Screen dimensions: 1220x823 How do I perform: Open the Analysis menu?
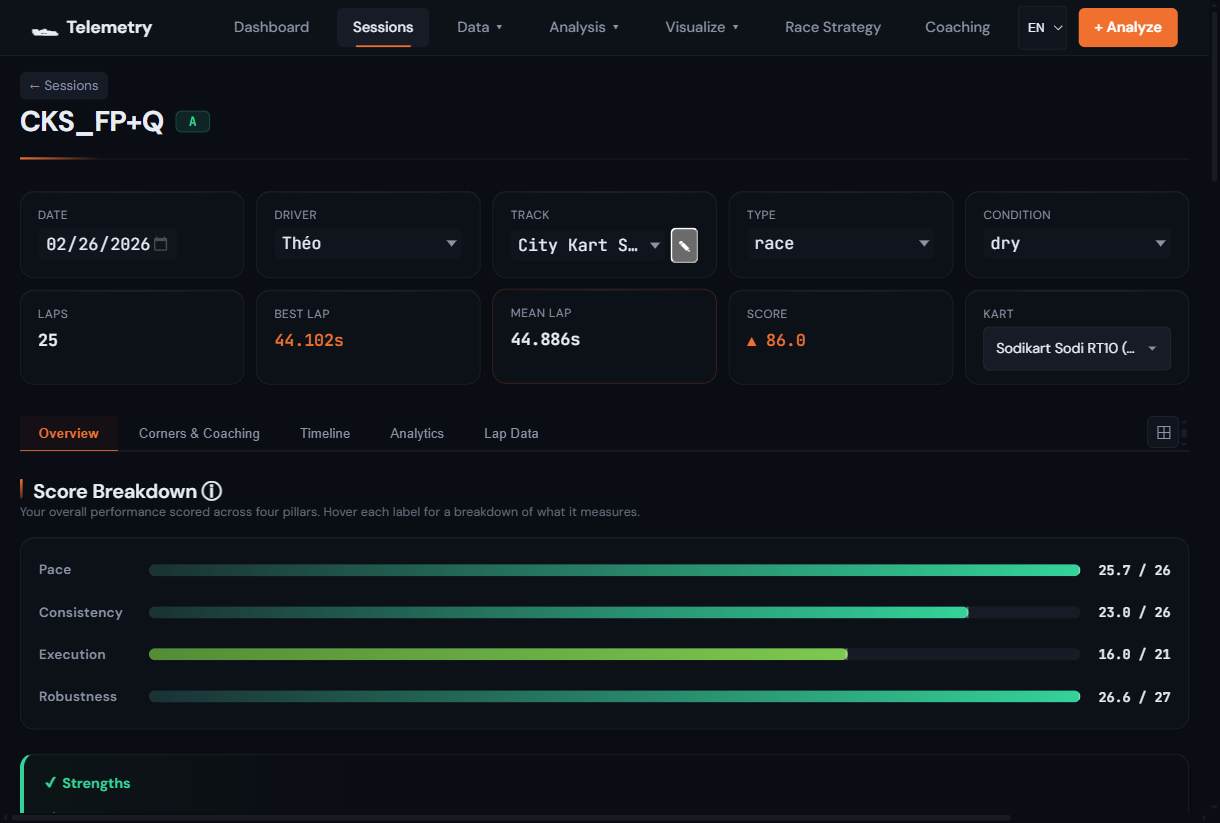(584, 27)
